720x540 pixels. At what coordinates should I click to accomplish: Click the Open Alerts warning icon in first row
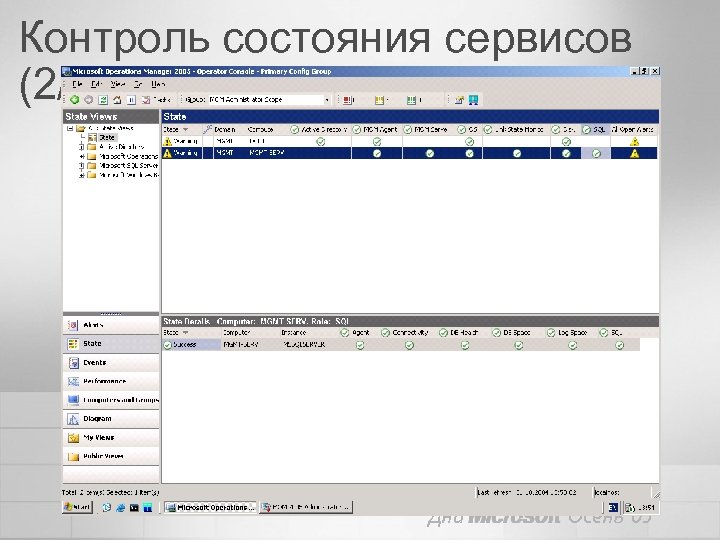[x=634, y=141]
